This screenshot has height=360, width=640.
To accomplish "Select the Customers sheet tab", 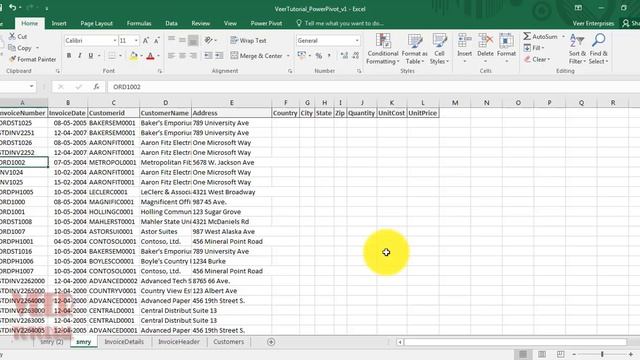I will pyautogui.click(x=228, y=342).
